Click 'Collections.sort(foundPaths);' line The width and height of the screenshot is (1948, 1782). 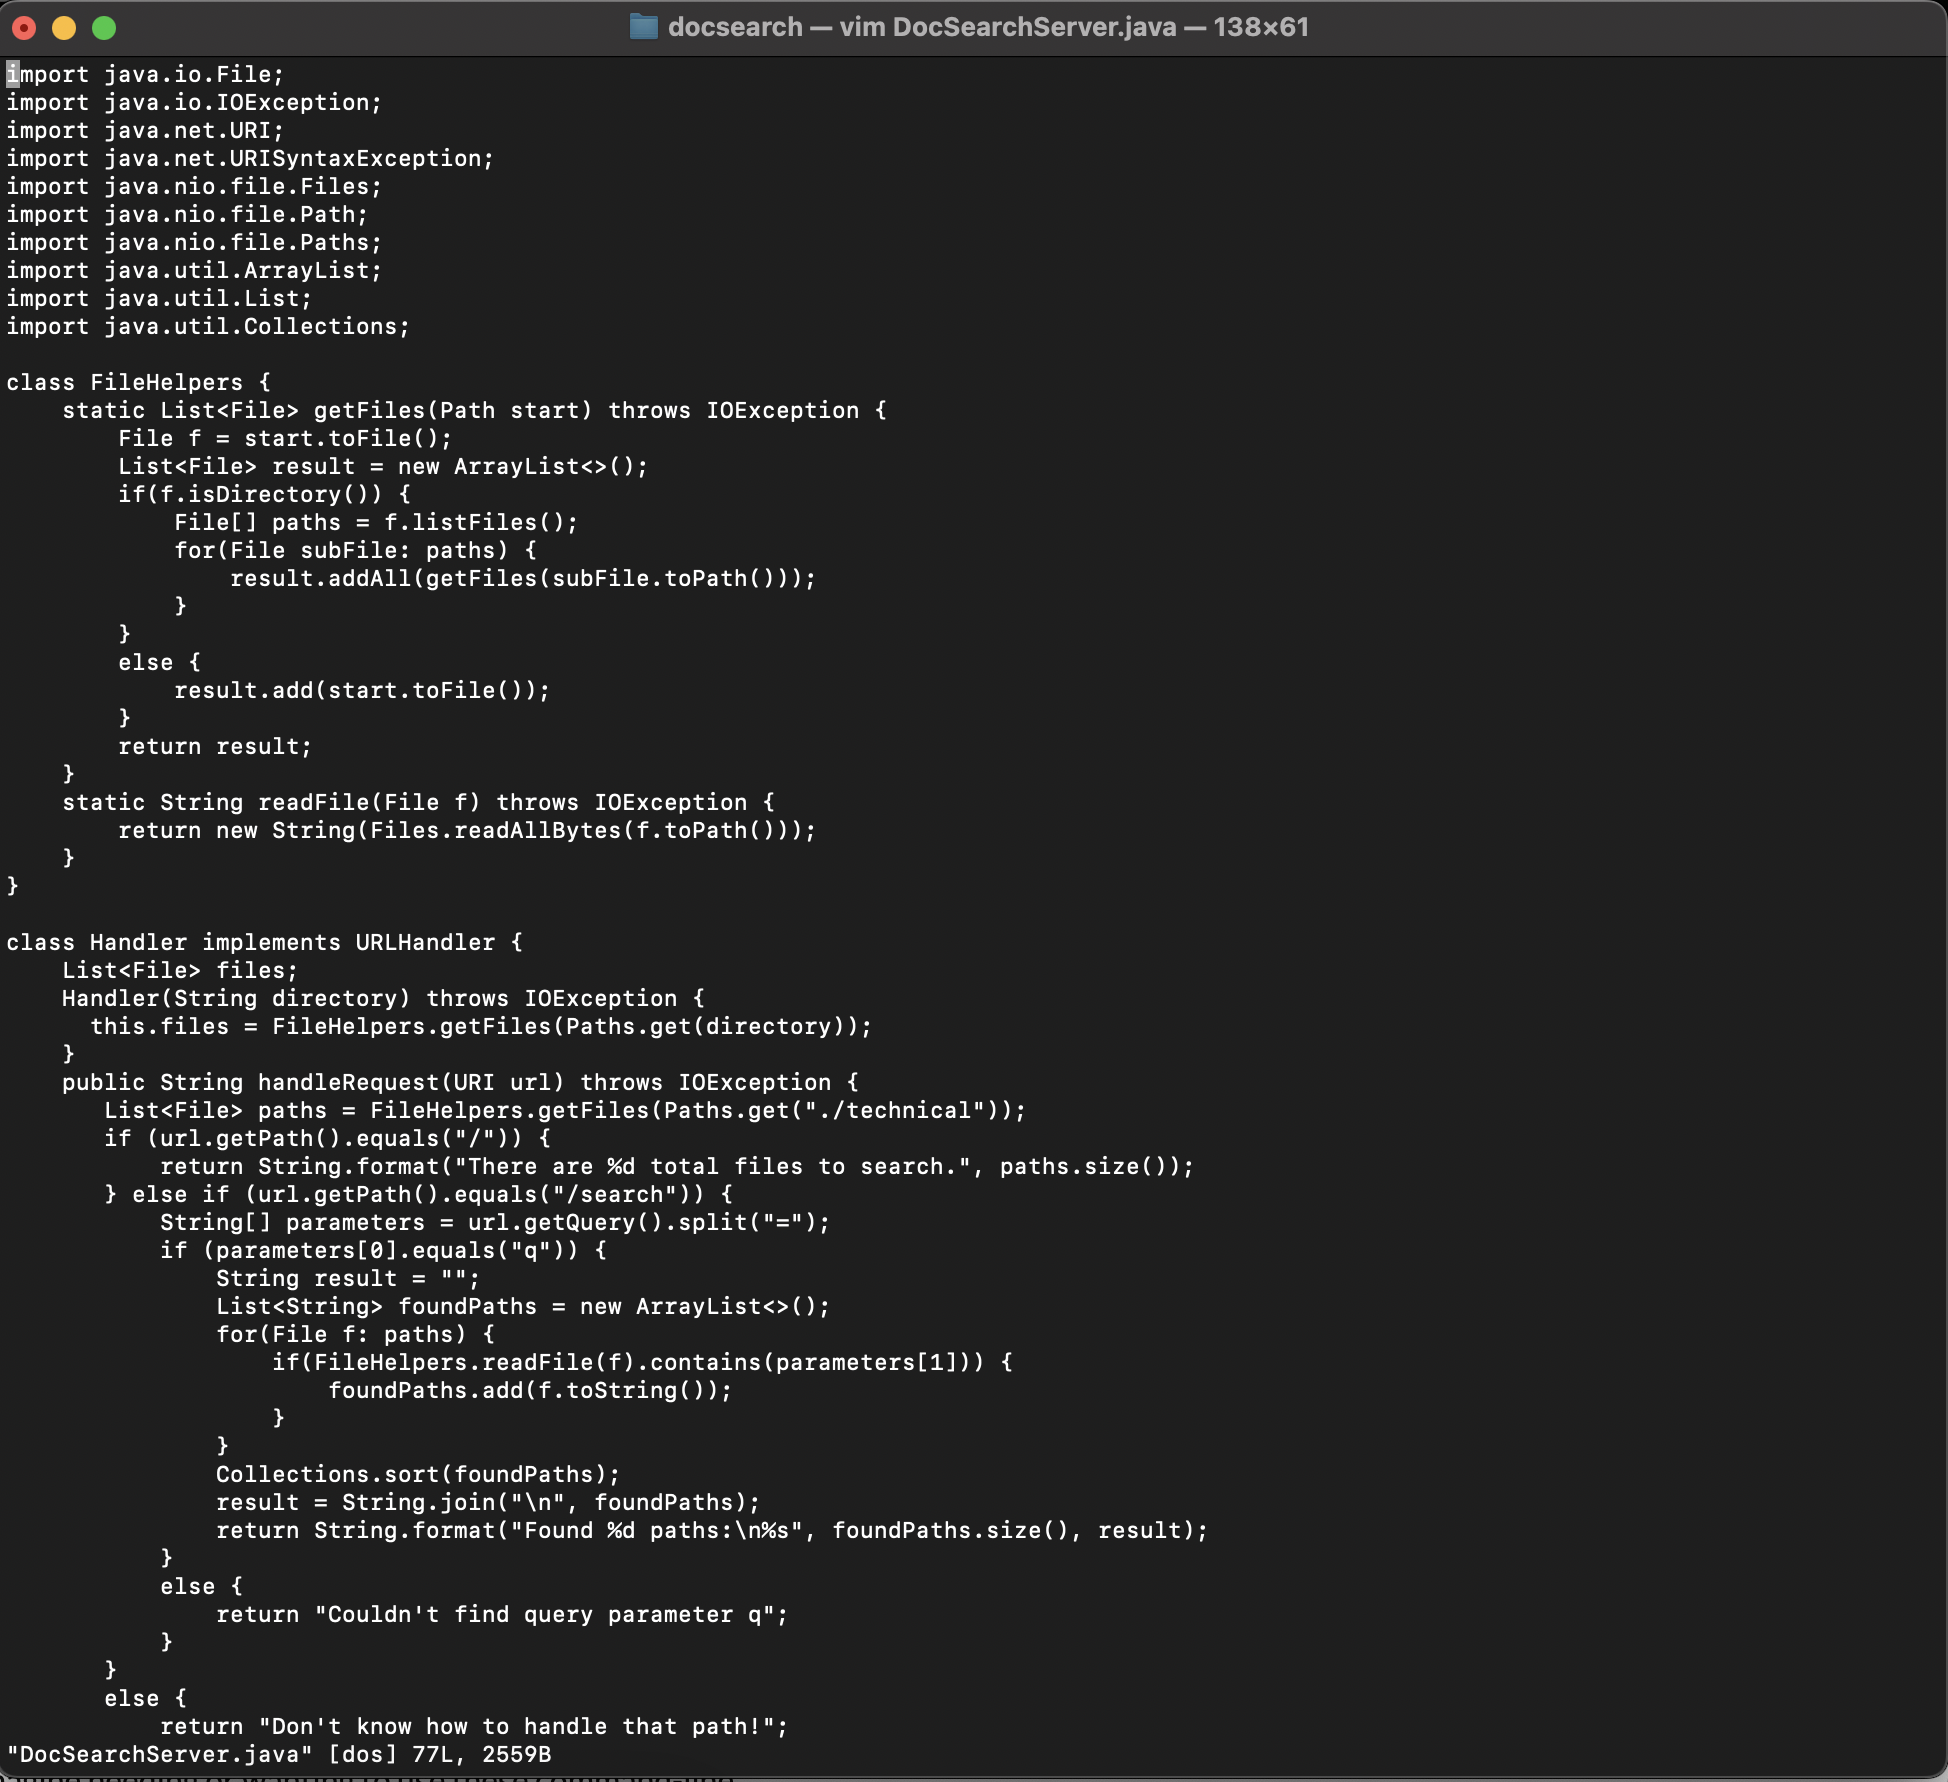tap(419, 1475)
